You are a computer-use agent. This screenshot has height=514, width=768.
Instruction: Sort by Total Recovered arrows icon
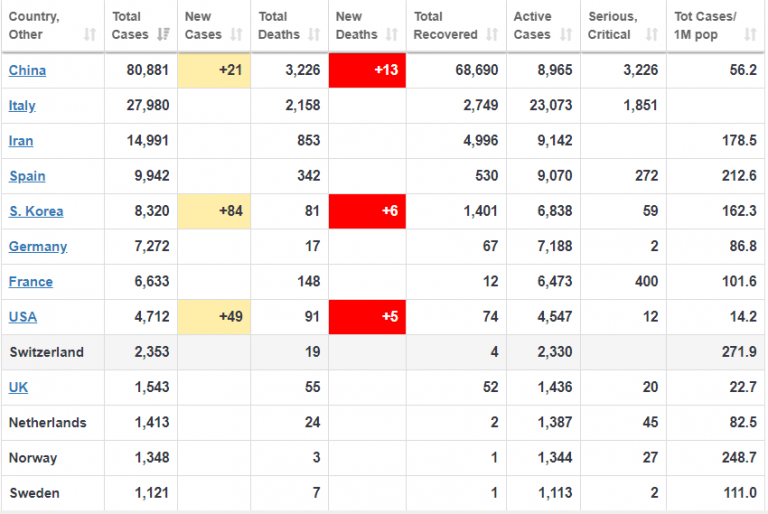(x=491, y=35)
